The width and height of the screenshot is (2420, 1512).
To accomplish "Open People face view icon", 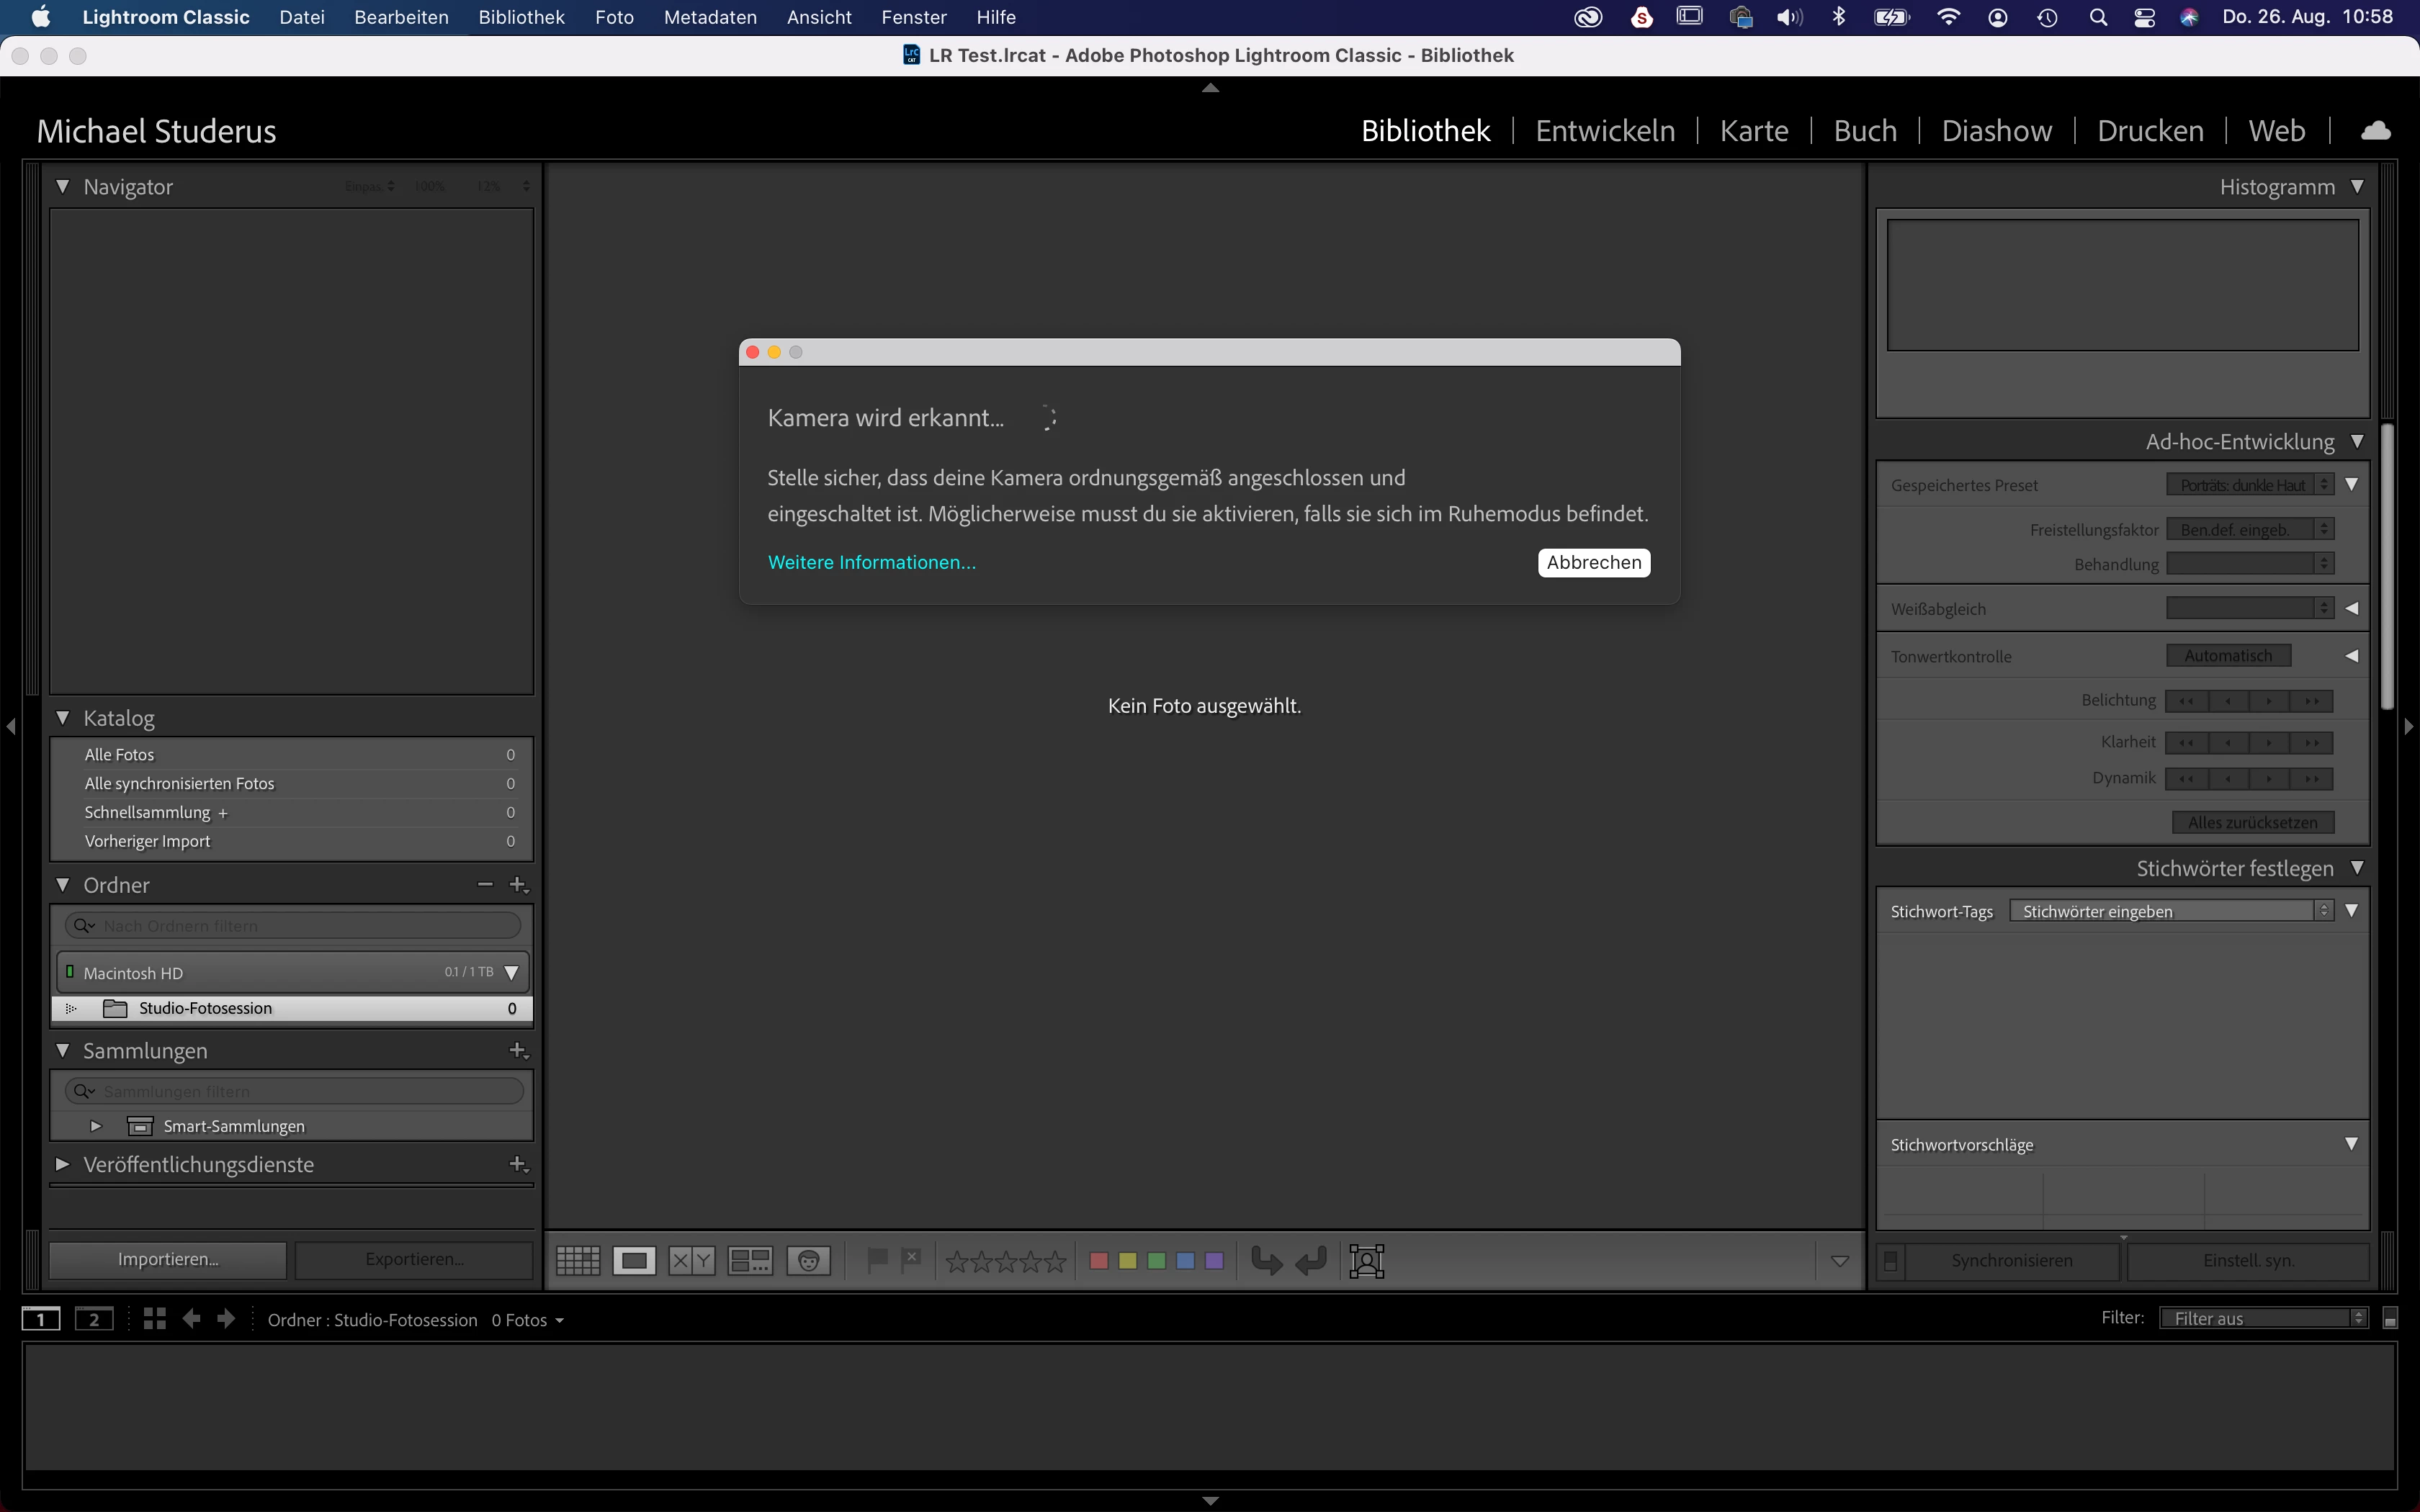I will [x=808, y=1260].
